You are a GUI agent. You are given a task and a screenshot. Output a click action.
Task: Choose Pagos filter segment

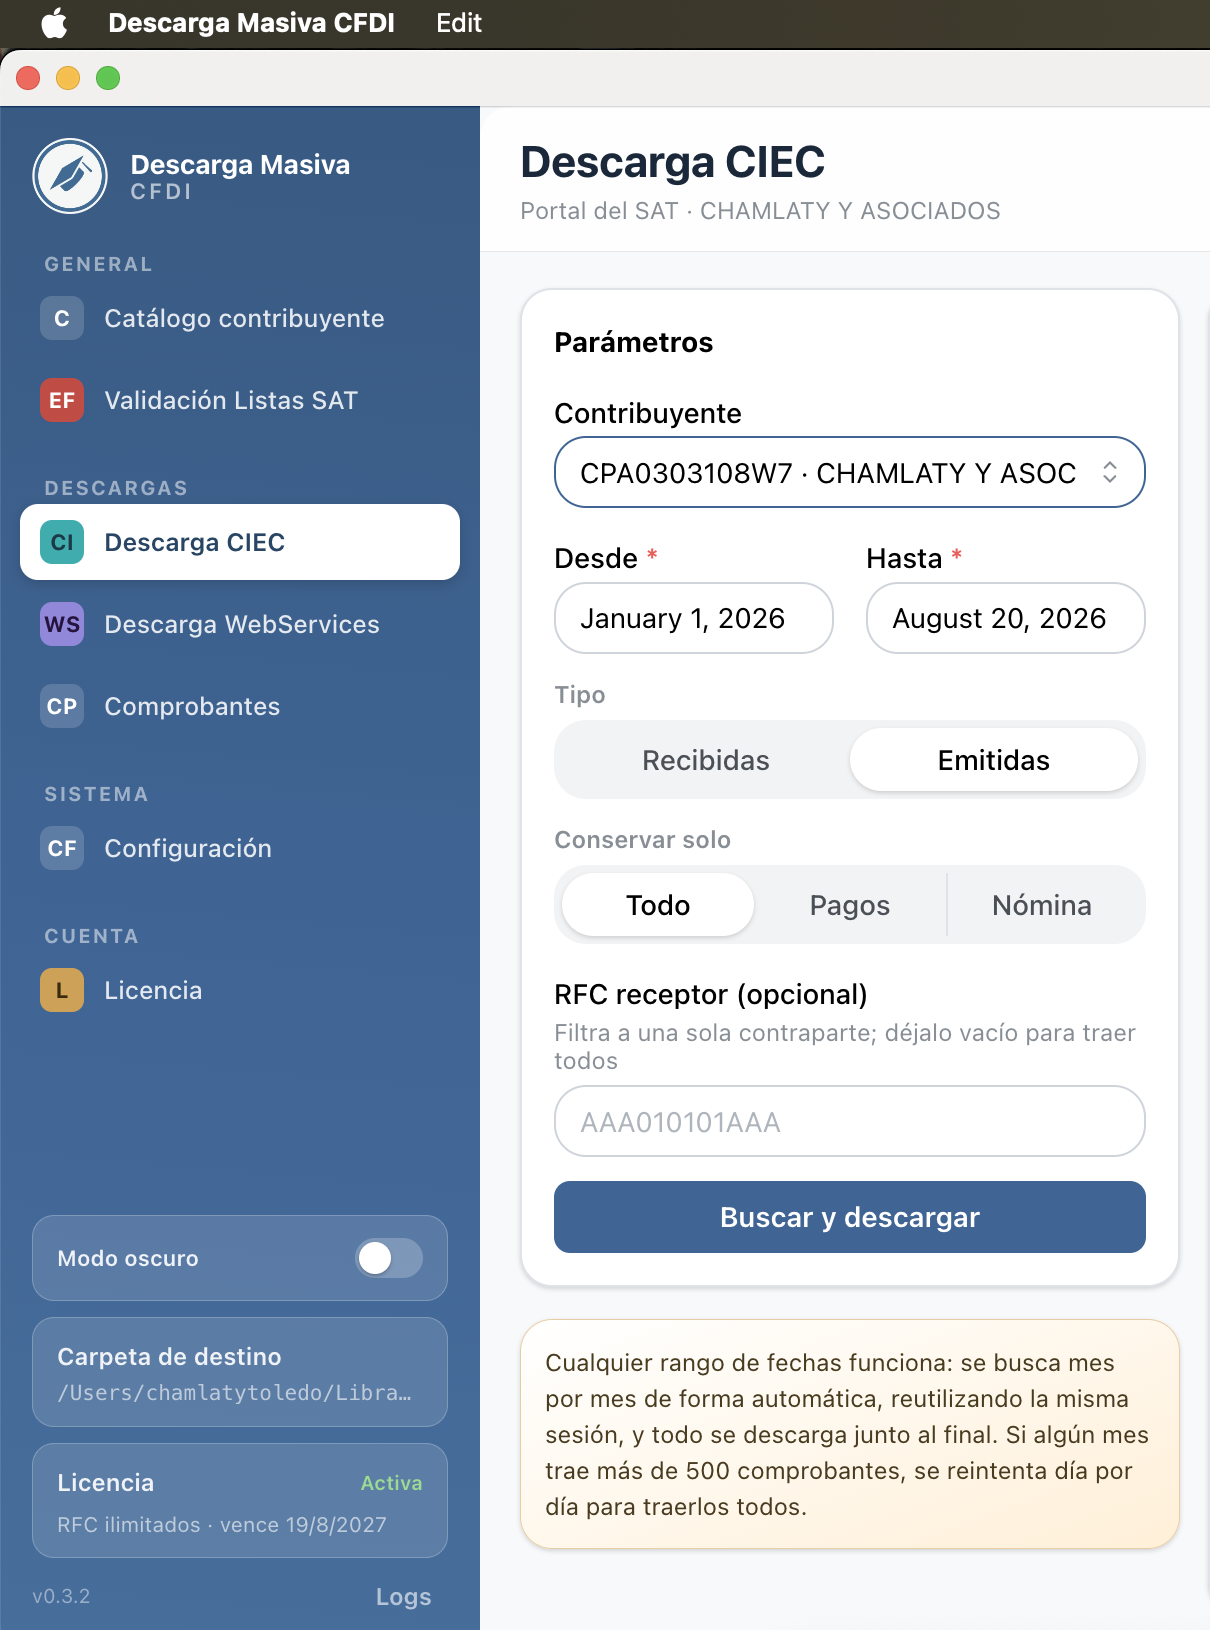point(850,905)
